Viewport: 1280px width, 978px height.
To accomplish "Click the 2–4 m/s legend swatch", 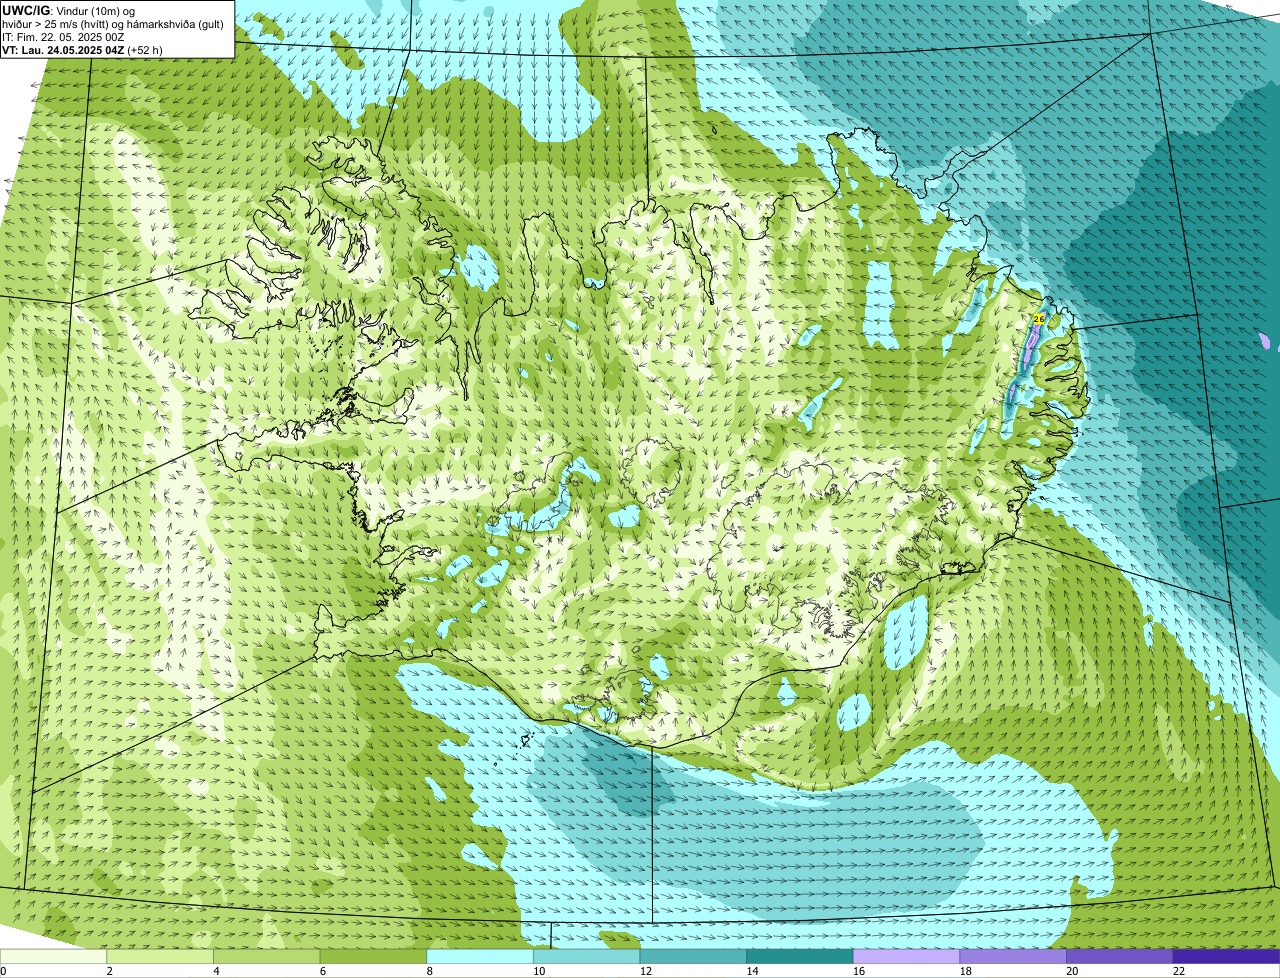I will (x=160, y=956).
